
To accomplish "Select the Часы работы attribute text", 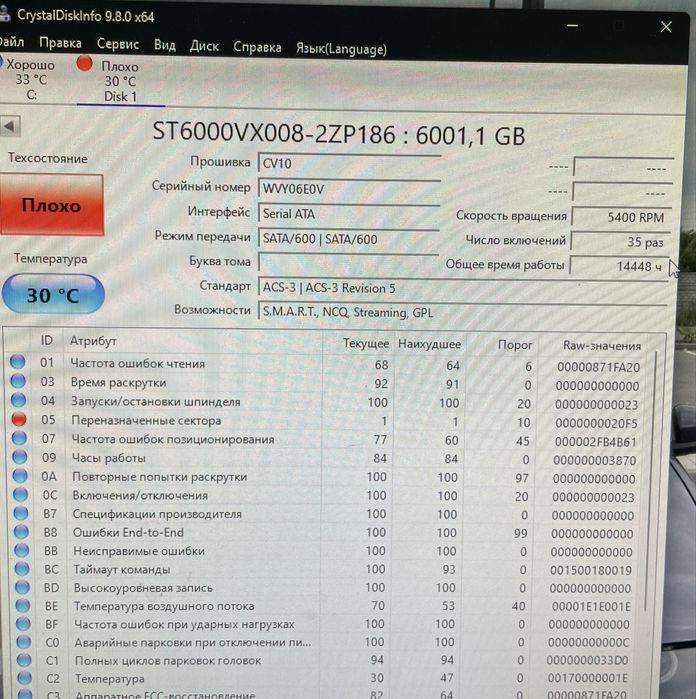I will [109, 458].
